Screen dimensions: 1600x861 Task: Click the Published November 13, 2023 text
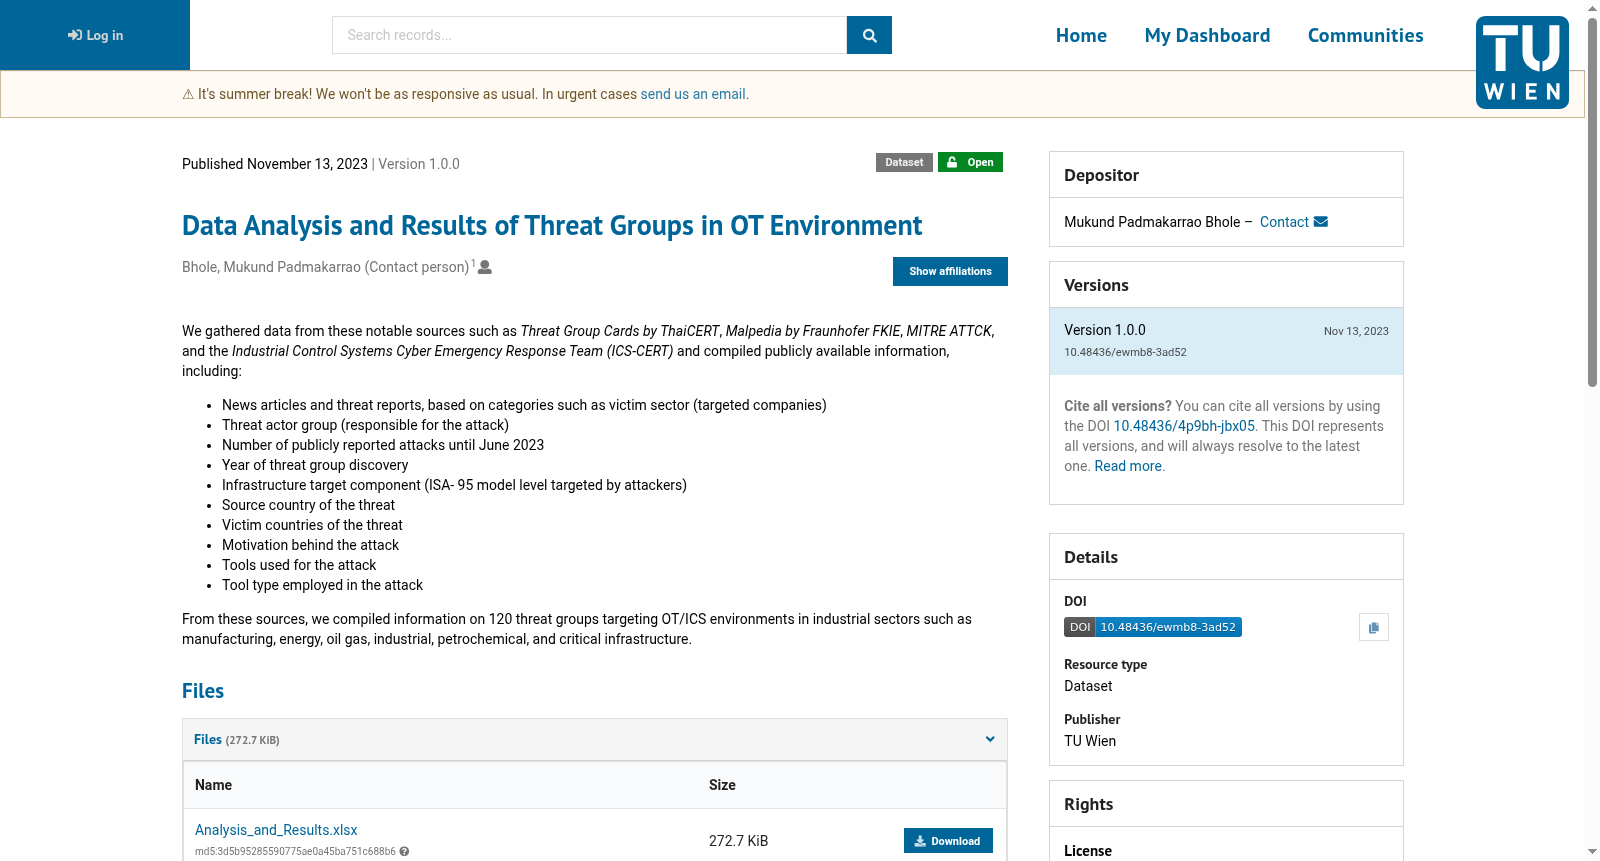tap(275, 164)
